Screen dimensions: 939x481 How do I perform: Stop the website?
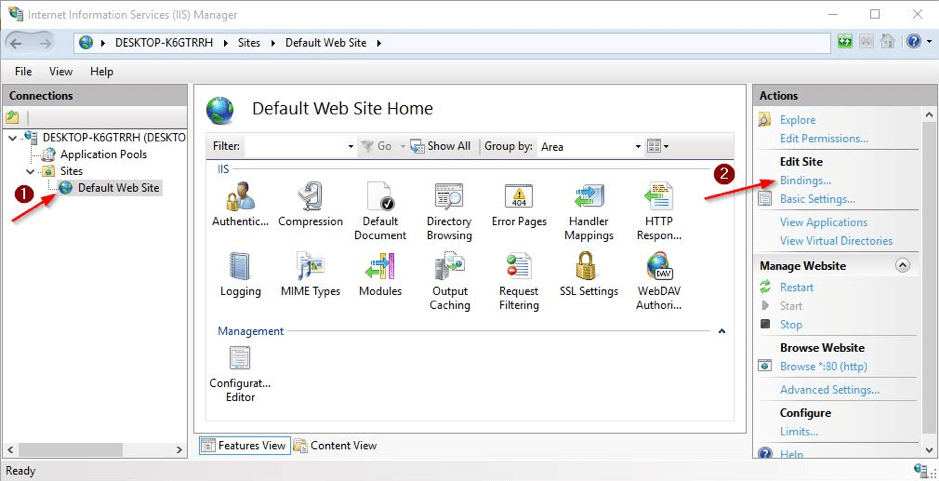click(x=790, y=325)
